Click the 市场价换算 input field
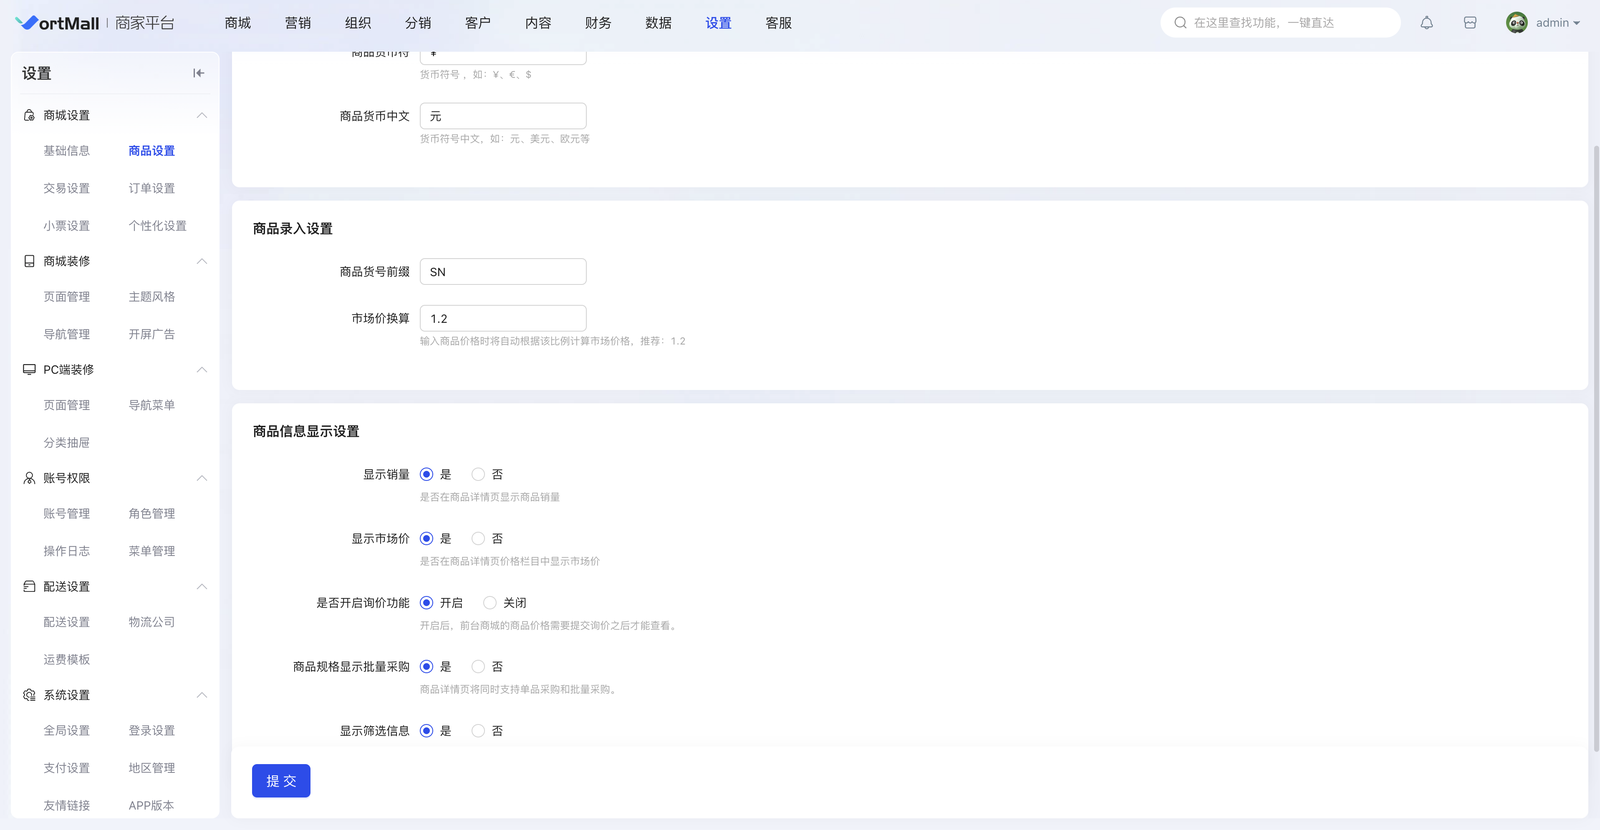 tap(503, 319)
